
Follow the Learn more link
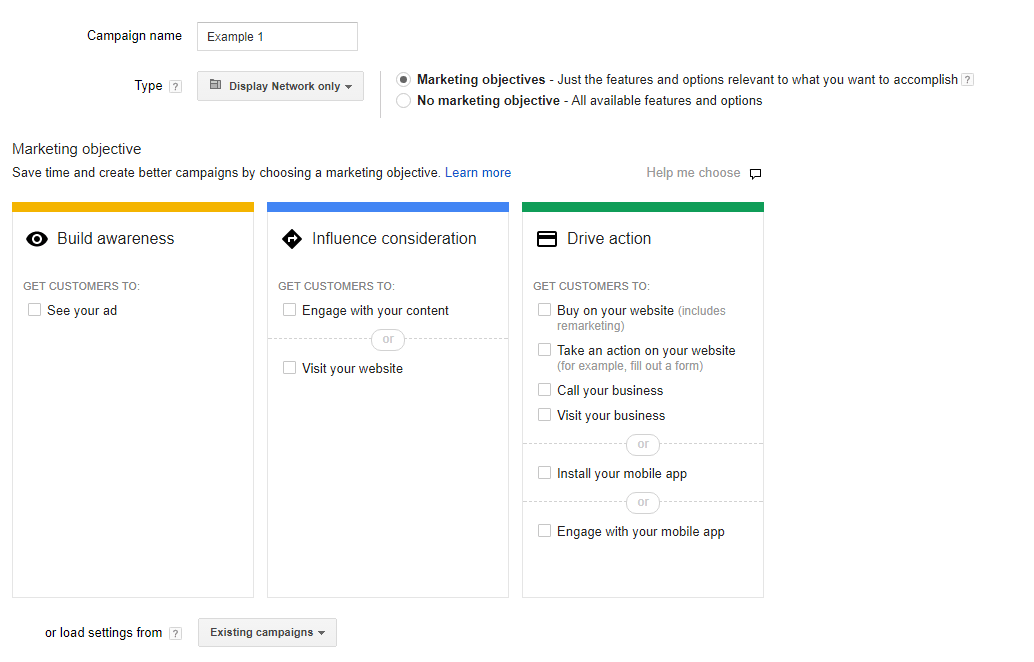[478, 173]
